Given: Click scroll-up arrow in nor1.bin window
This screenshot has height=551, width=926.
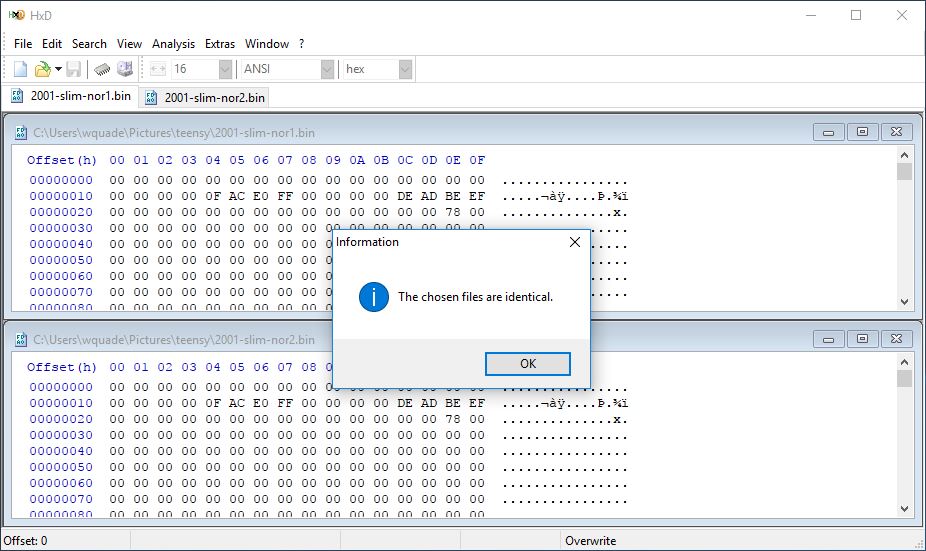Looking at the screenshot, I should [904, 155].
